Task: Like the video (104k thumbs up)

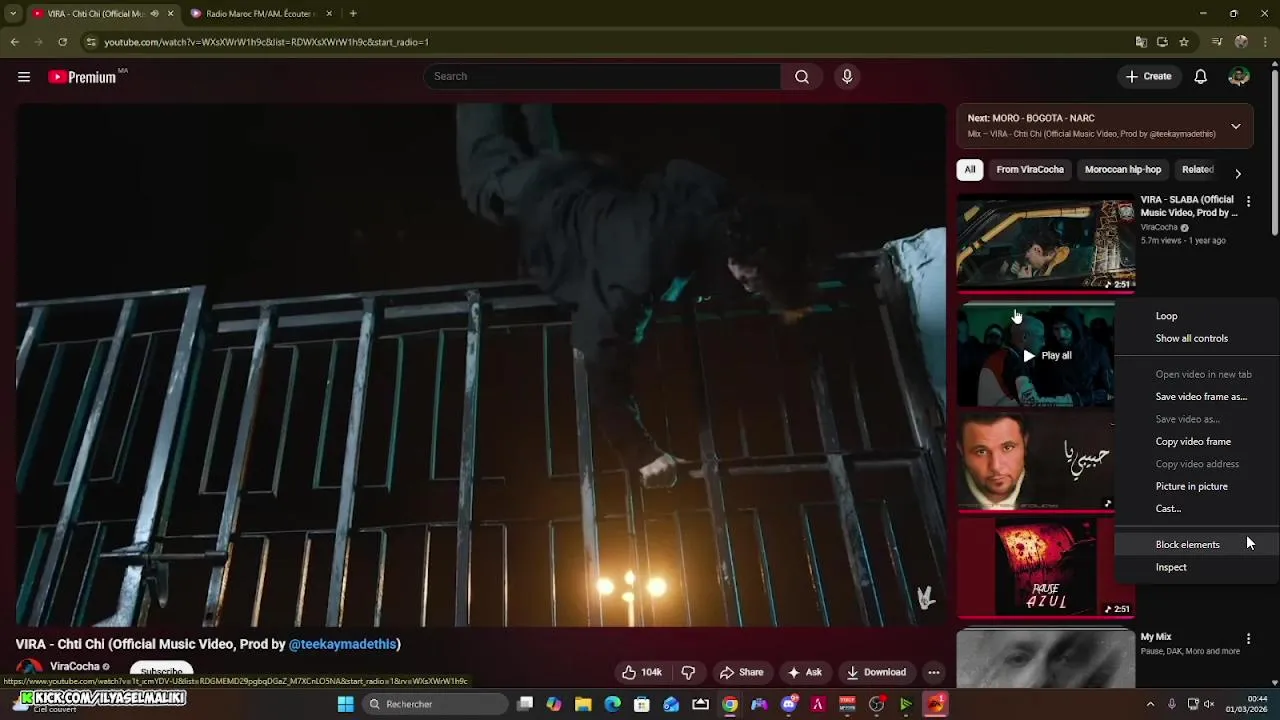Action: (641, 672)
